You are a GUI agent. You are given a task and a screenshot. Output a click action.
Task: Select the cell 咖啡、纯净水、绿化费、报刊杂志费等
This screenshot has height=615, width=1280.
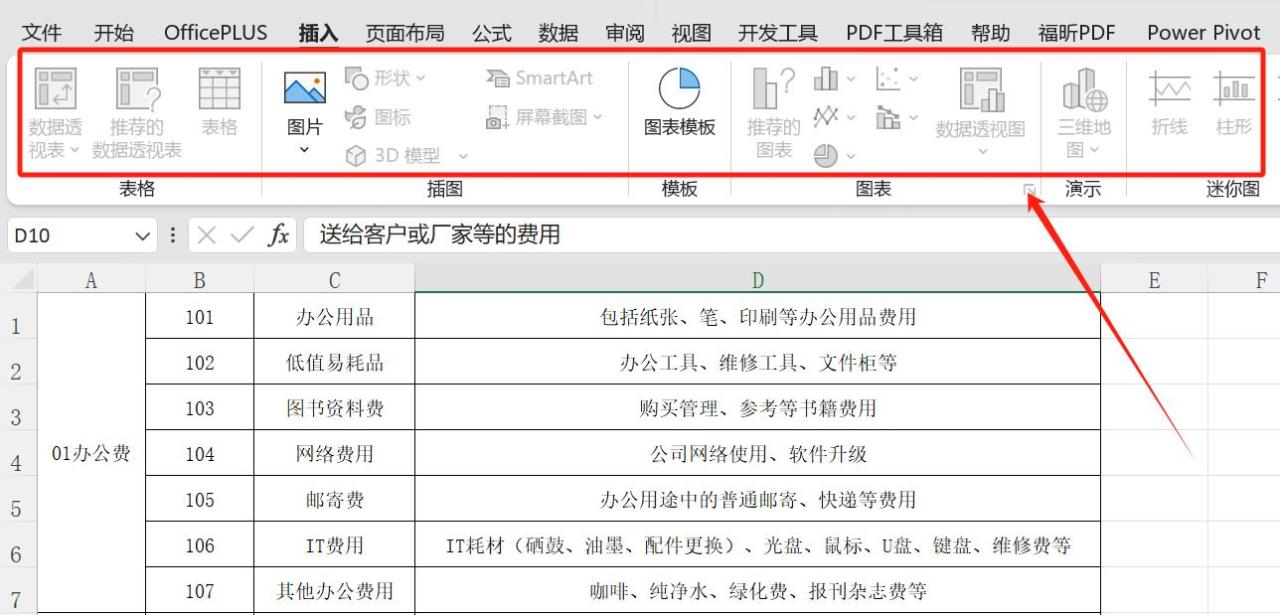758,591
